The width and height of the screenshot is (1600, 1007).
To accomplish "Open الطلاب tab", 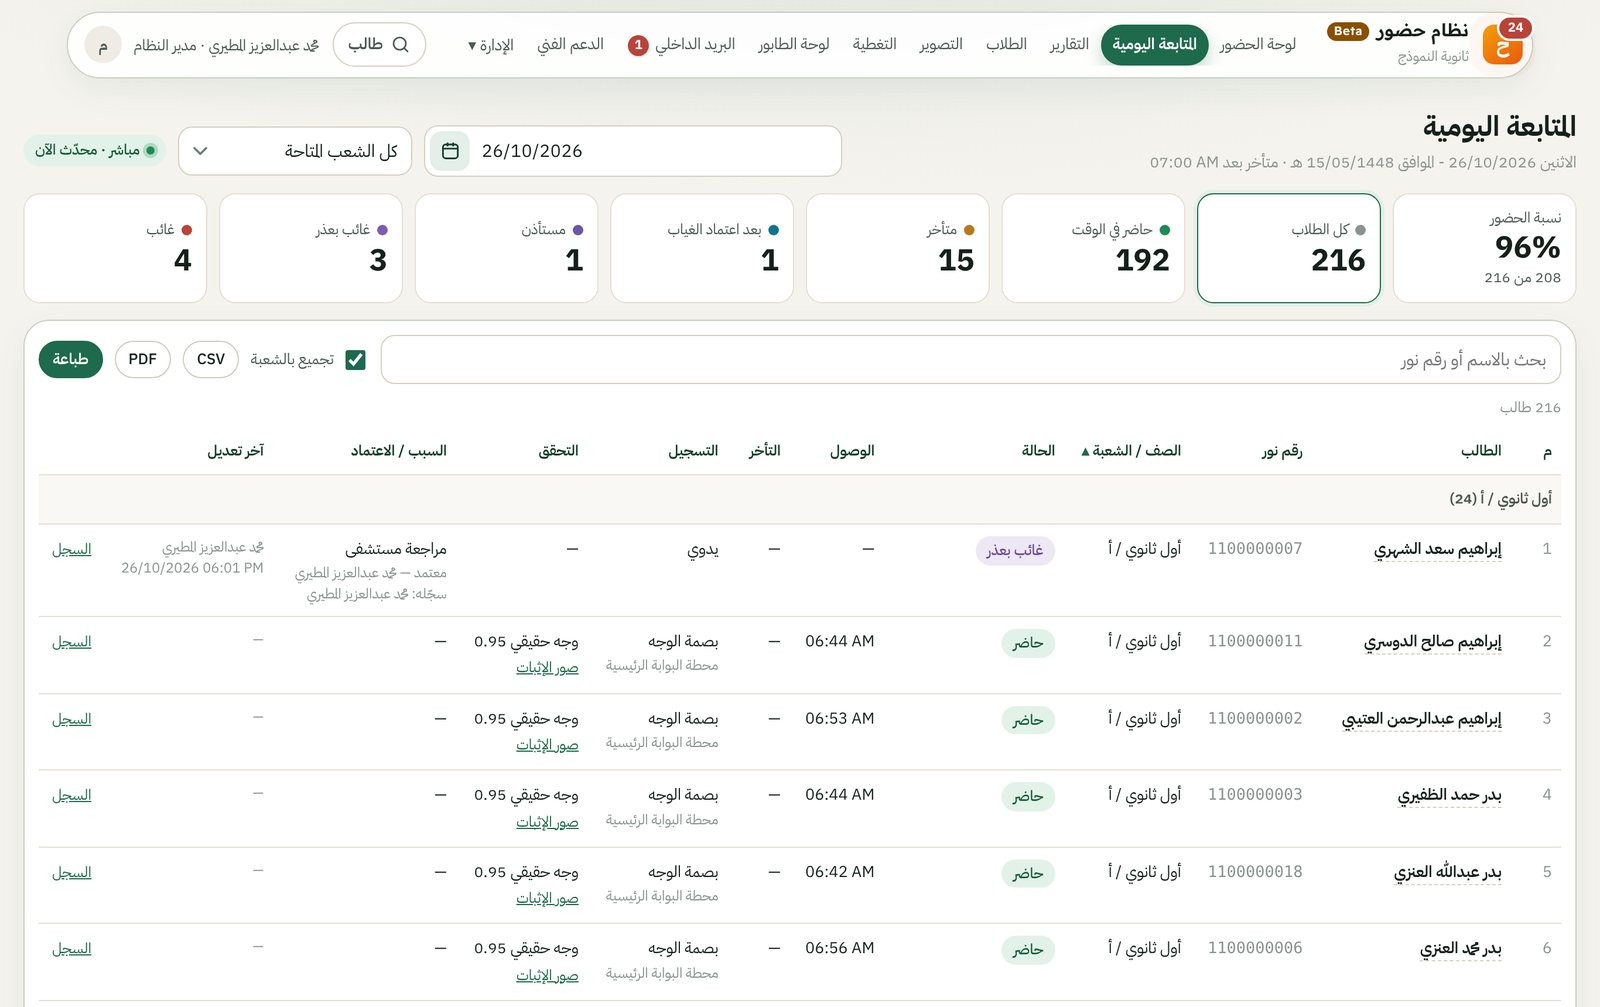I will pos(1006,45).
